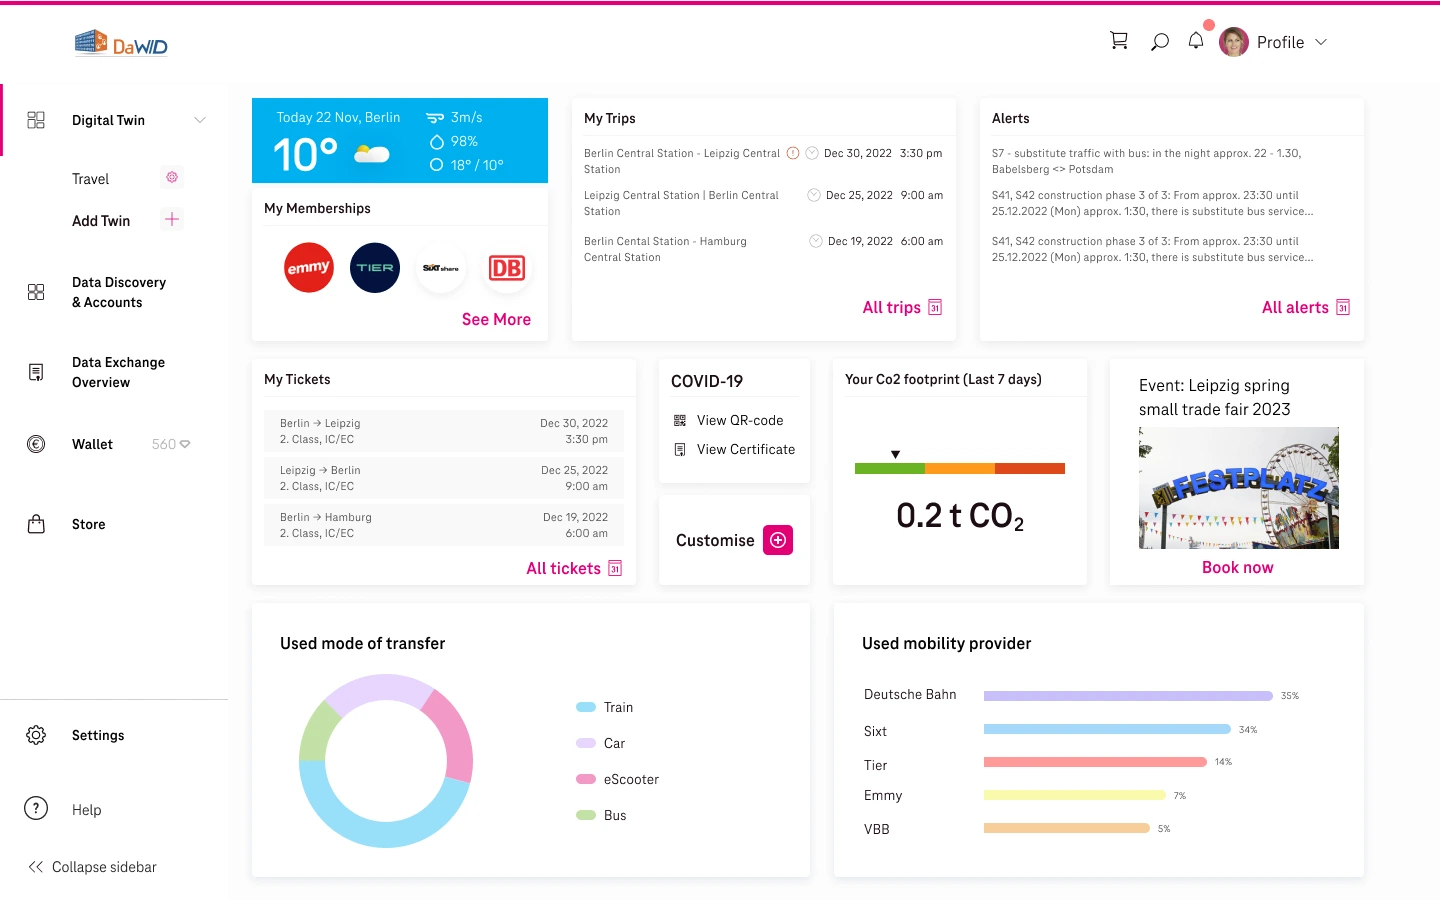
Task: Open Data Exchange Overview in sidebar
Action: [117, 372]
